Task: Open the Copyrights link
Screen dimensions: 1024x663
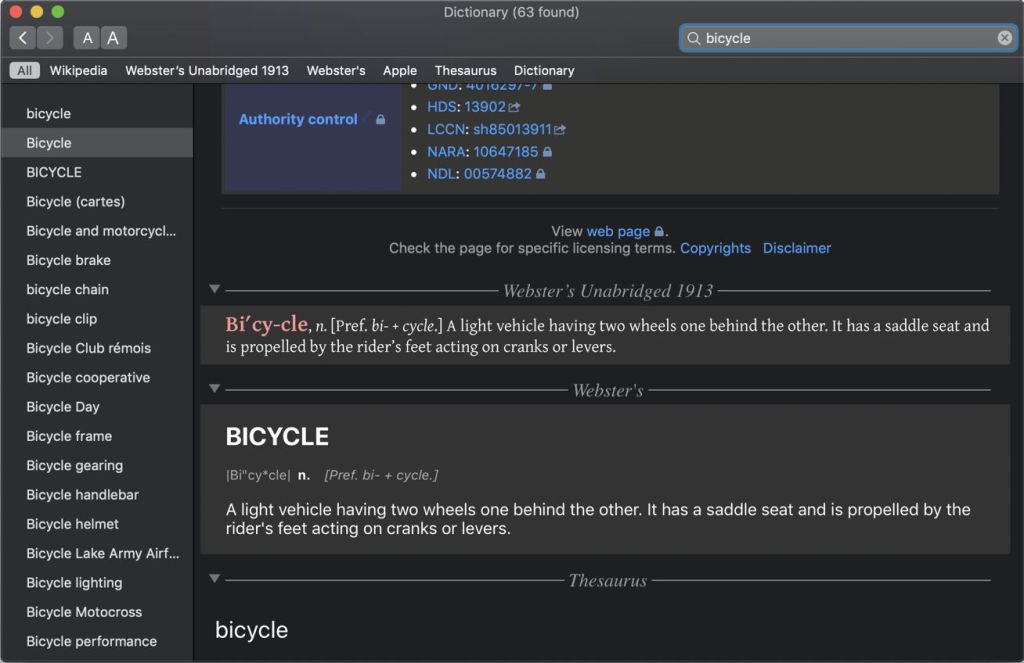Action: pos(715,248)
